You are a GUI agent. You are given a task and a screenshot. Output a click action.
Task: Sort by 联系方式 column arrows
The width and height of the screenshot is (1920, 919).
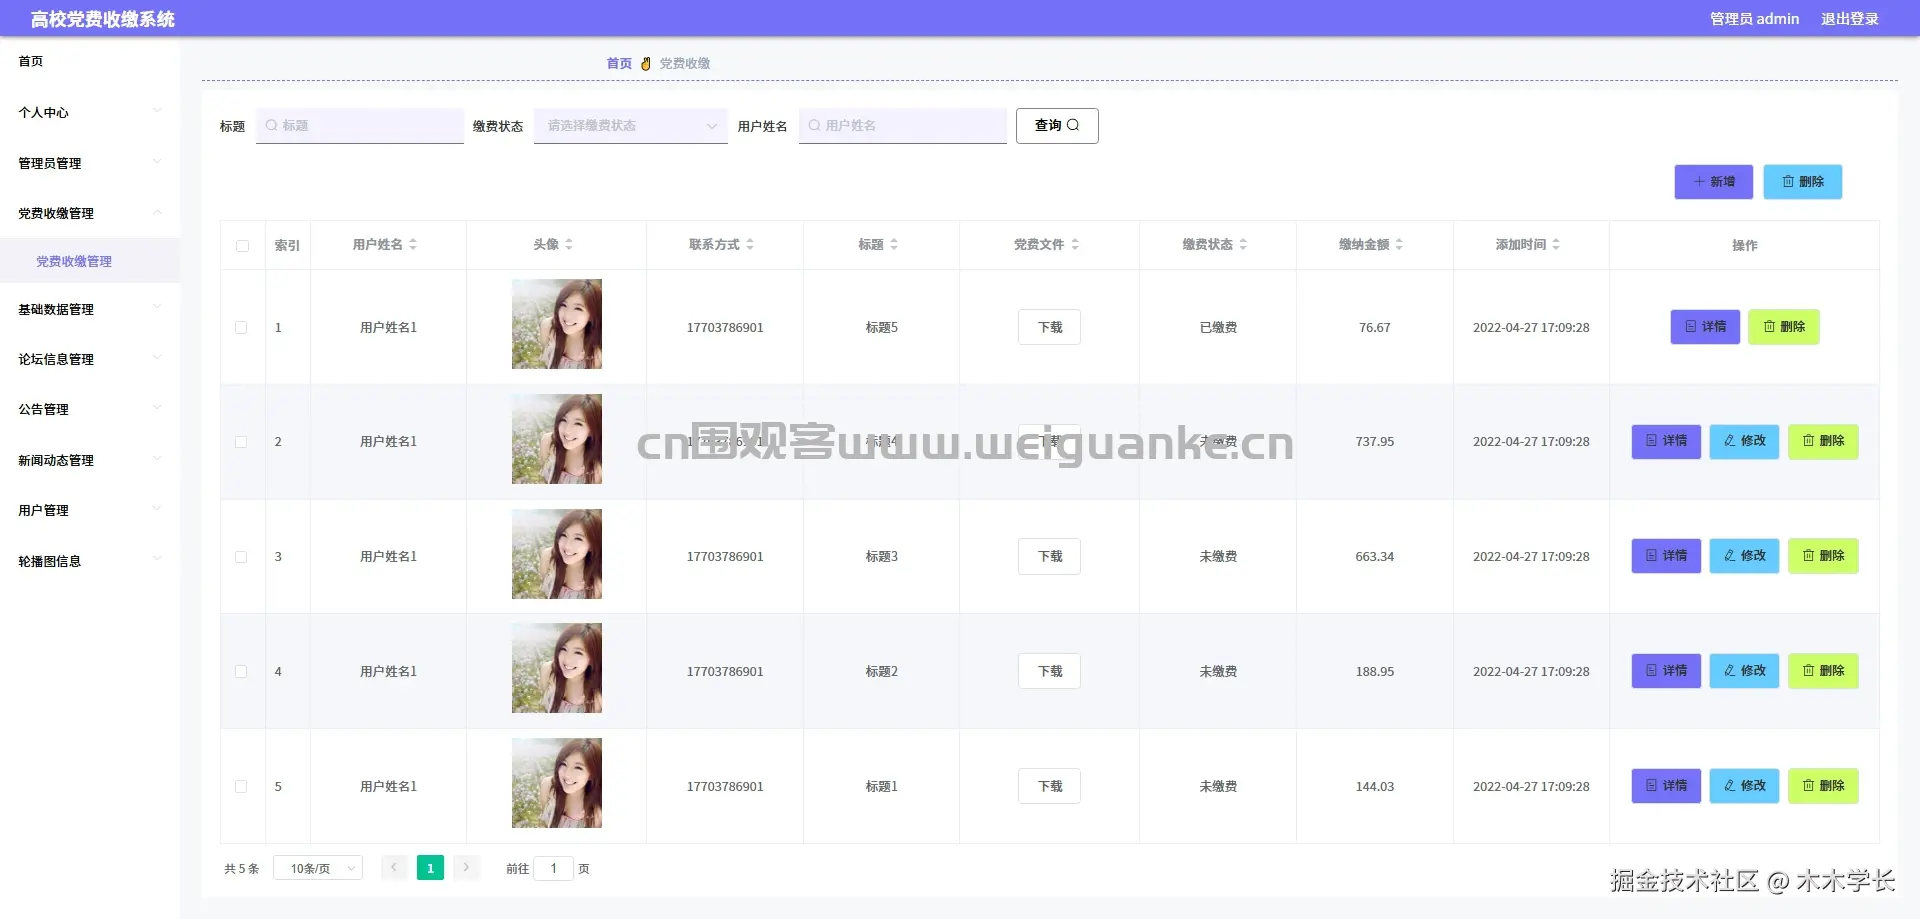750,244
